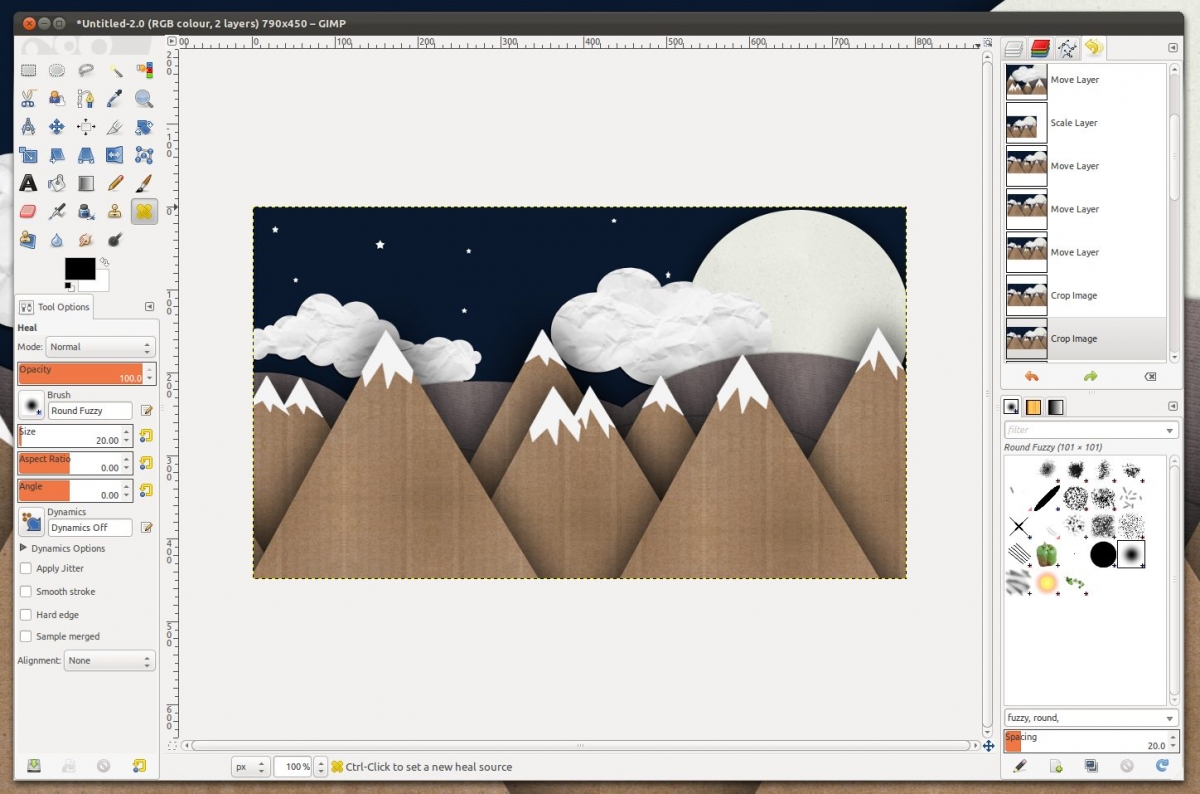Viewport: 1200px width, 794px height.
Task: Select the Paintbrush tool
Action: 144,183
